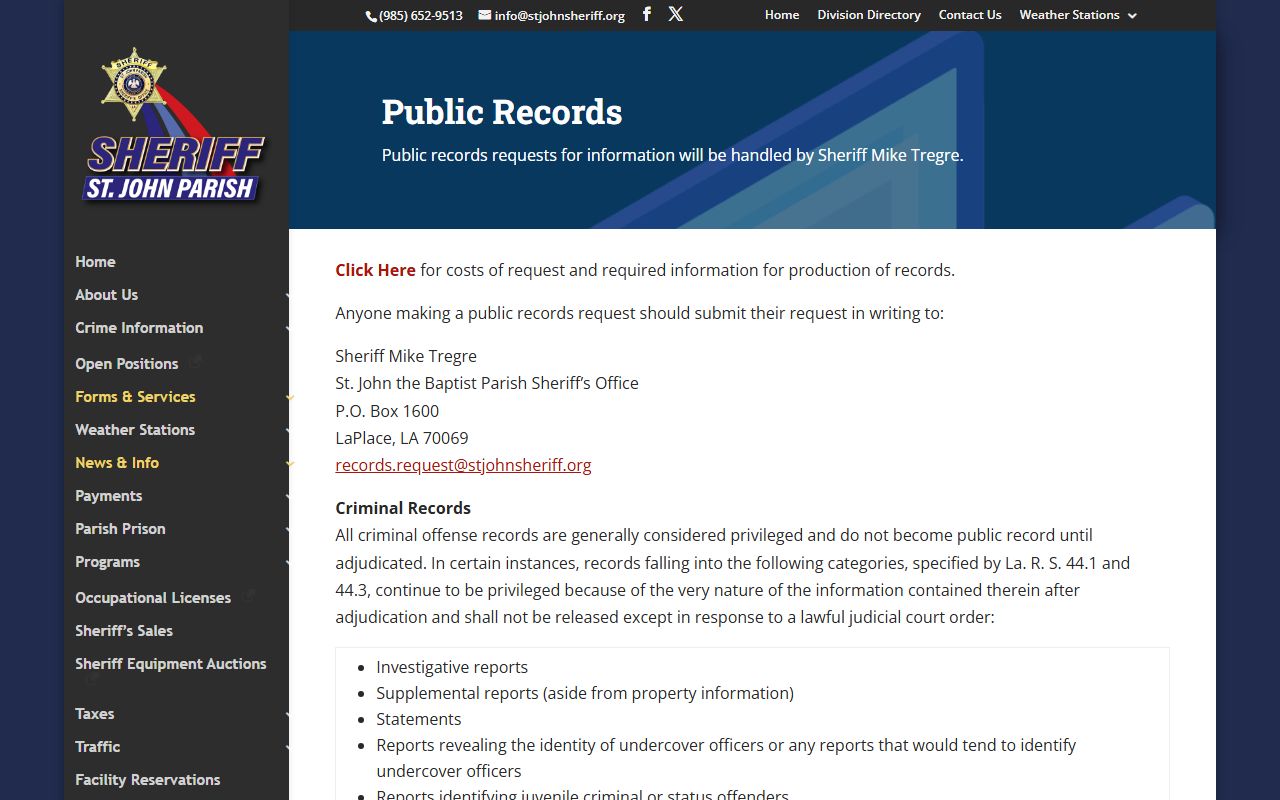The image size is (1280, 800).
Task: Select News & Info in the sidebar
Action: pos(117,463)
